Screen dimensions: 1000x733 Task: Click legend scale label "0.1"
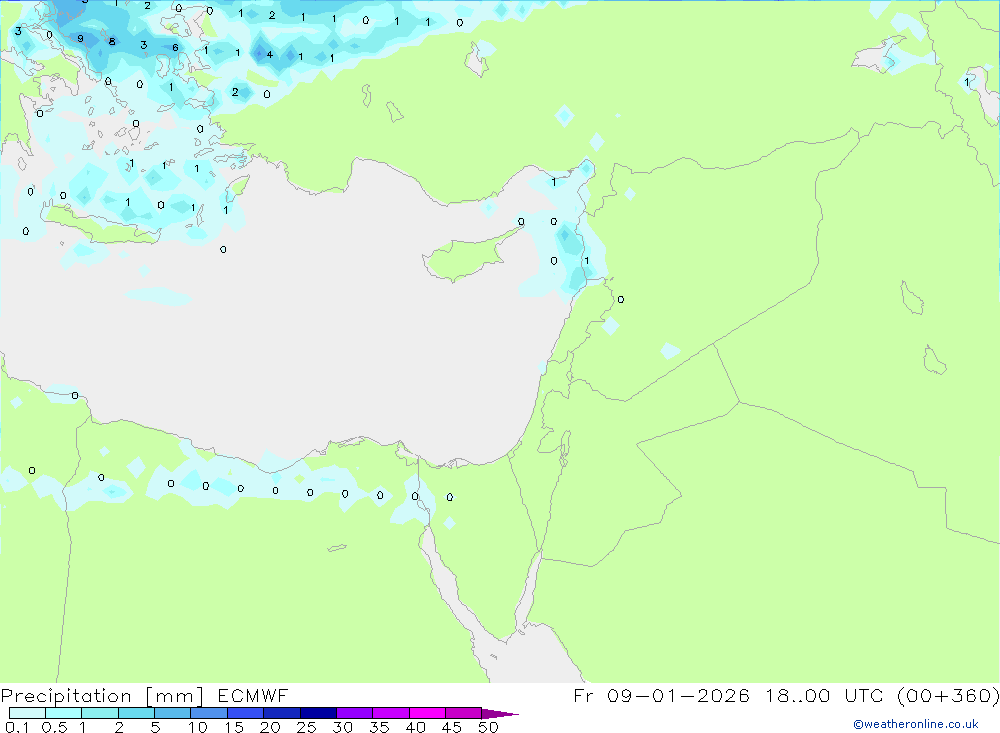click(x=17, y=727)
